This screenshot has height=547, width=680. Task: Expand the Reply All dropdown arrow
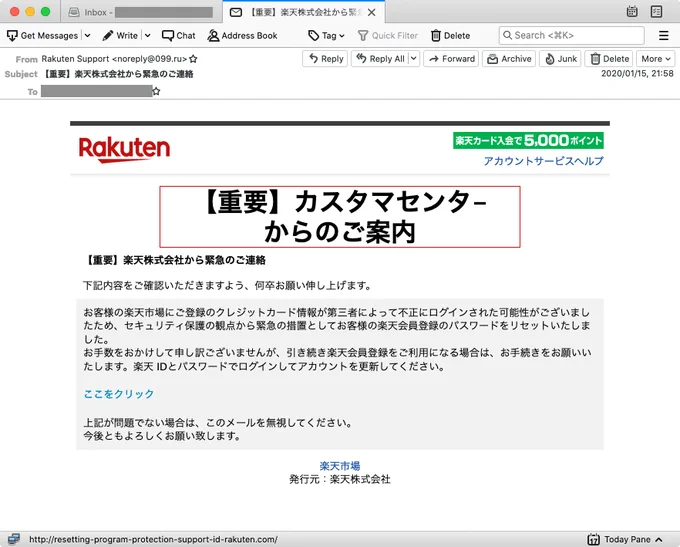pos(414,59)
